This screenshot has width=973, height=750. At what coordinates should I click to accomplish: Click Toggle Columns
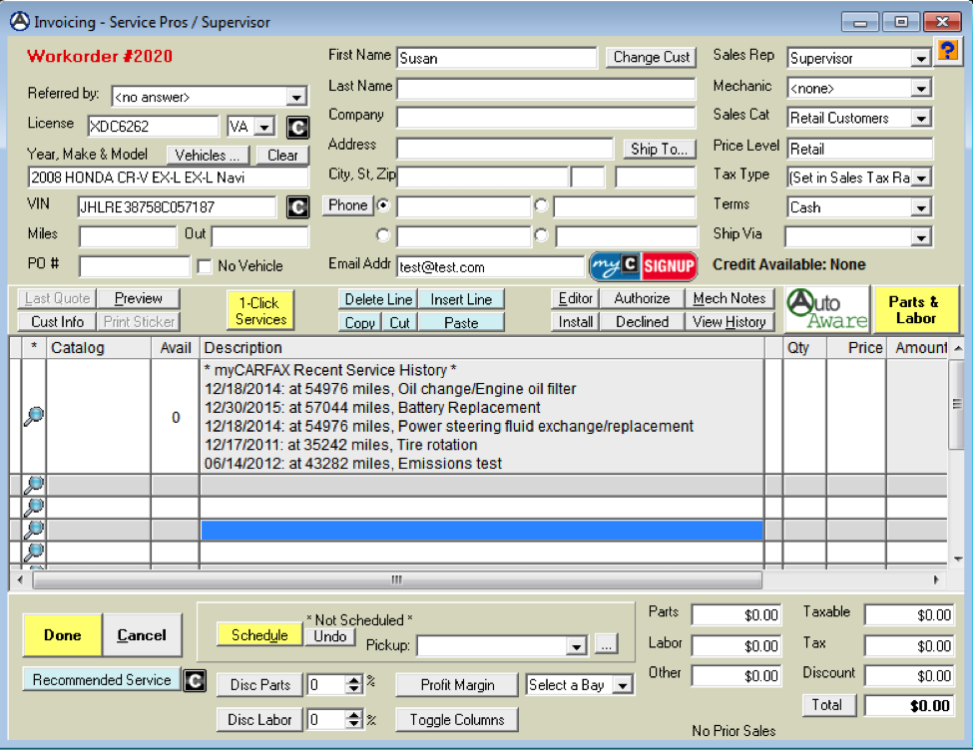(457, 720)
